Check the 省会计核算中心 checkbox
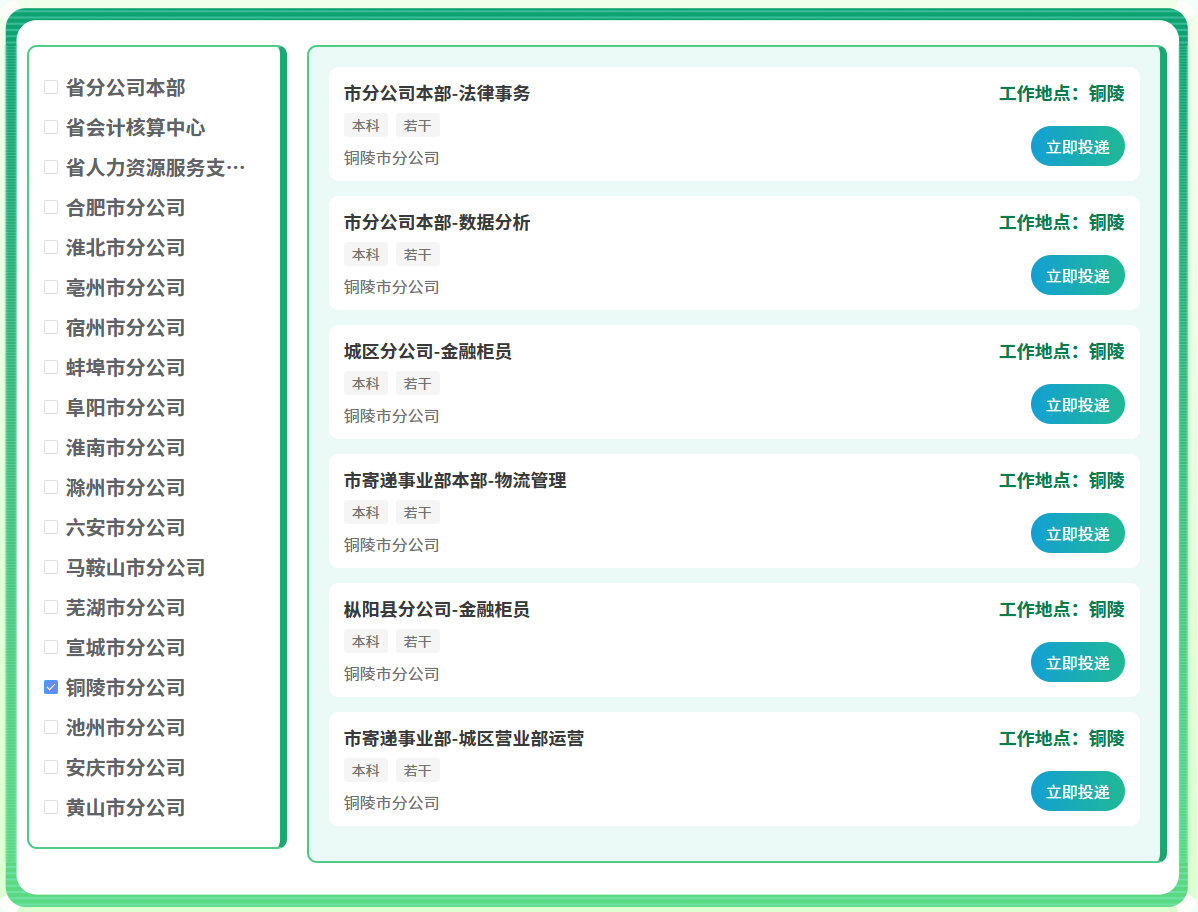This screenshot has height=912, width=1198. [51, 128]
